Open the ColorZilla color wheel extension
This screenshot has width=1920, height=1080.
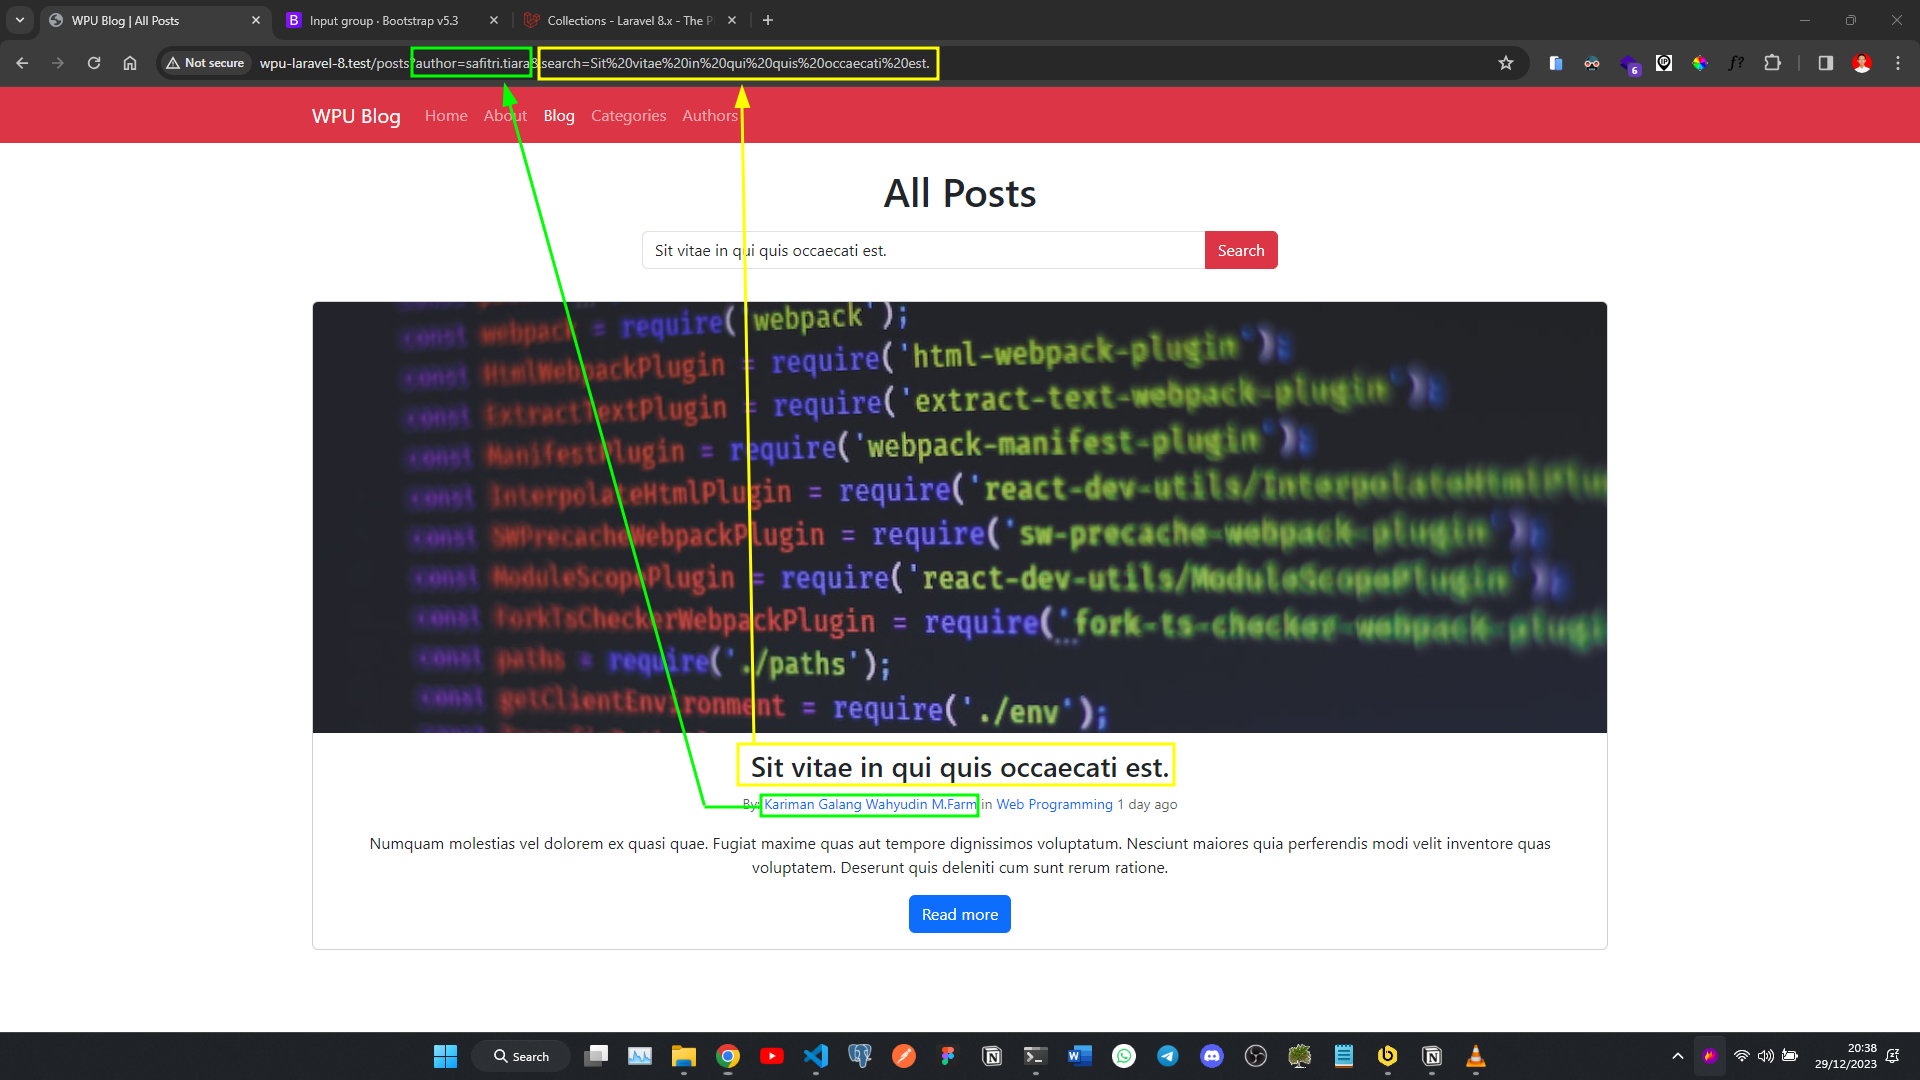[x=1700, y=63]
